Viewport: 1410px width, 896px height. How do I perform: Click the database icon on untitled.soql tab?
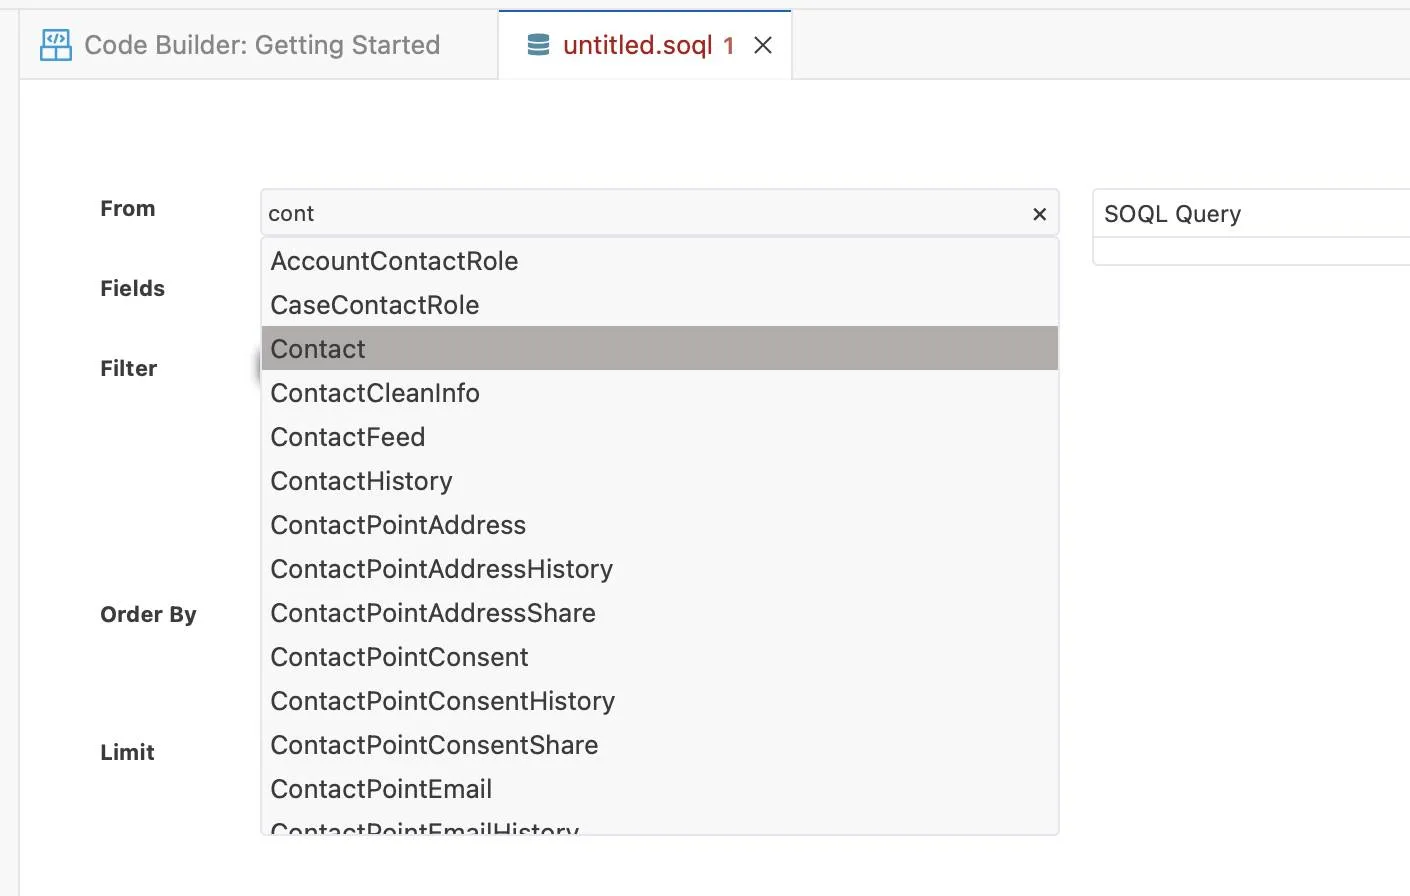538,45
